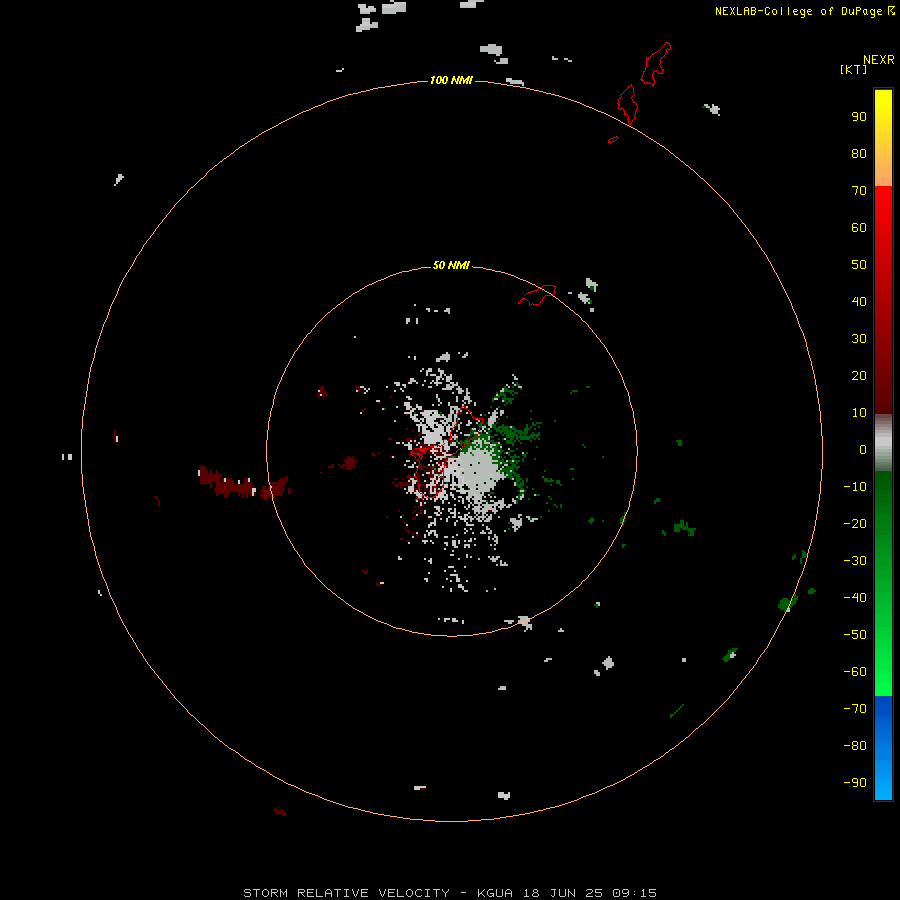Screen dimensions: 900x900
Task: Click the Tinian island outline on the 100 NMI ring
Action: coord(628,104)
